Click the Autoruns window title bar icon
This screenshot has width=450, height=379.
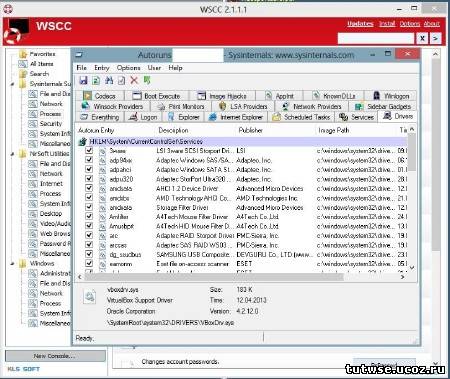[79, 55]
